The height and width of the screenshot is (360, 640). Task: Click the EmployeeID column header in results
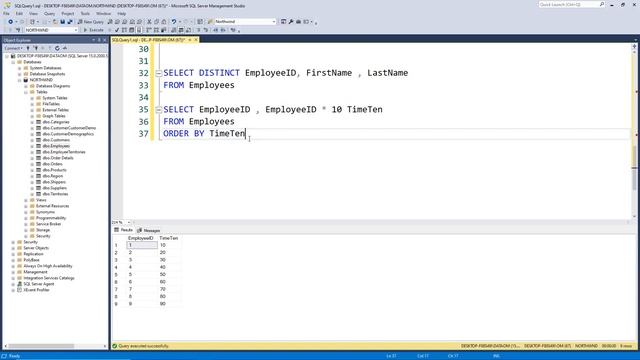[x=140, y=238]
